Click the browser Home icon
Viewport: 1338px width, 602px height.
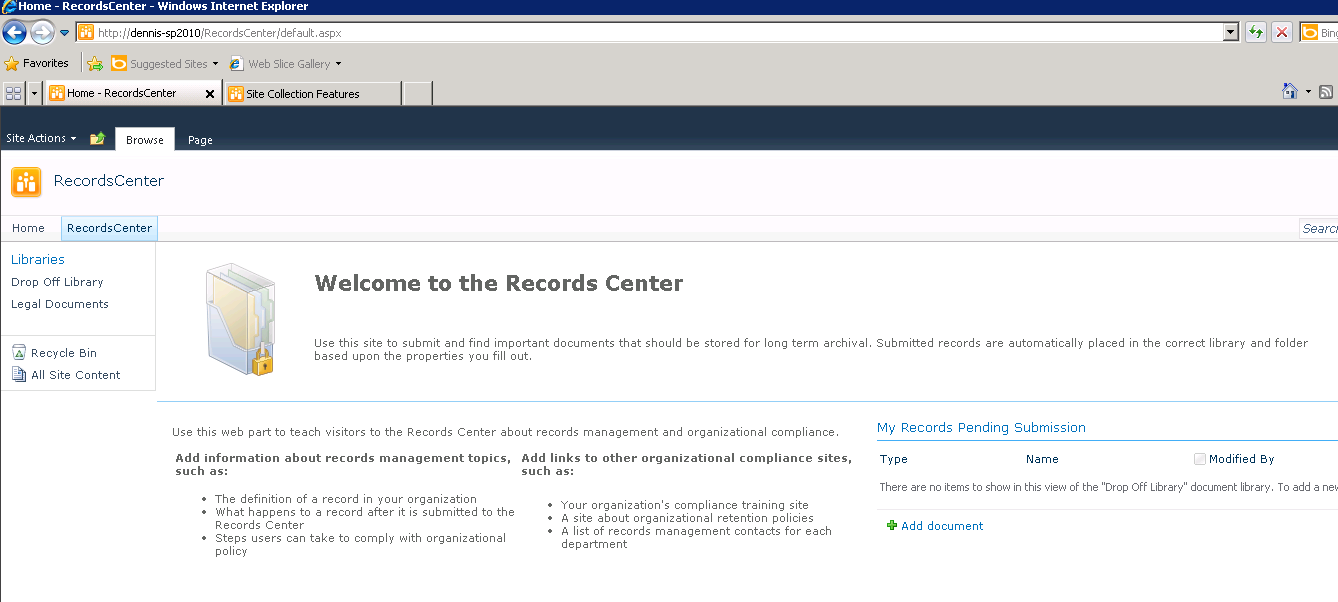pyautogui.click(x=1288, y=91)
